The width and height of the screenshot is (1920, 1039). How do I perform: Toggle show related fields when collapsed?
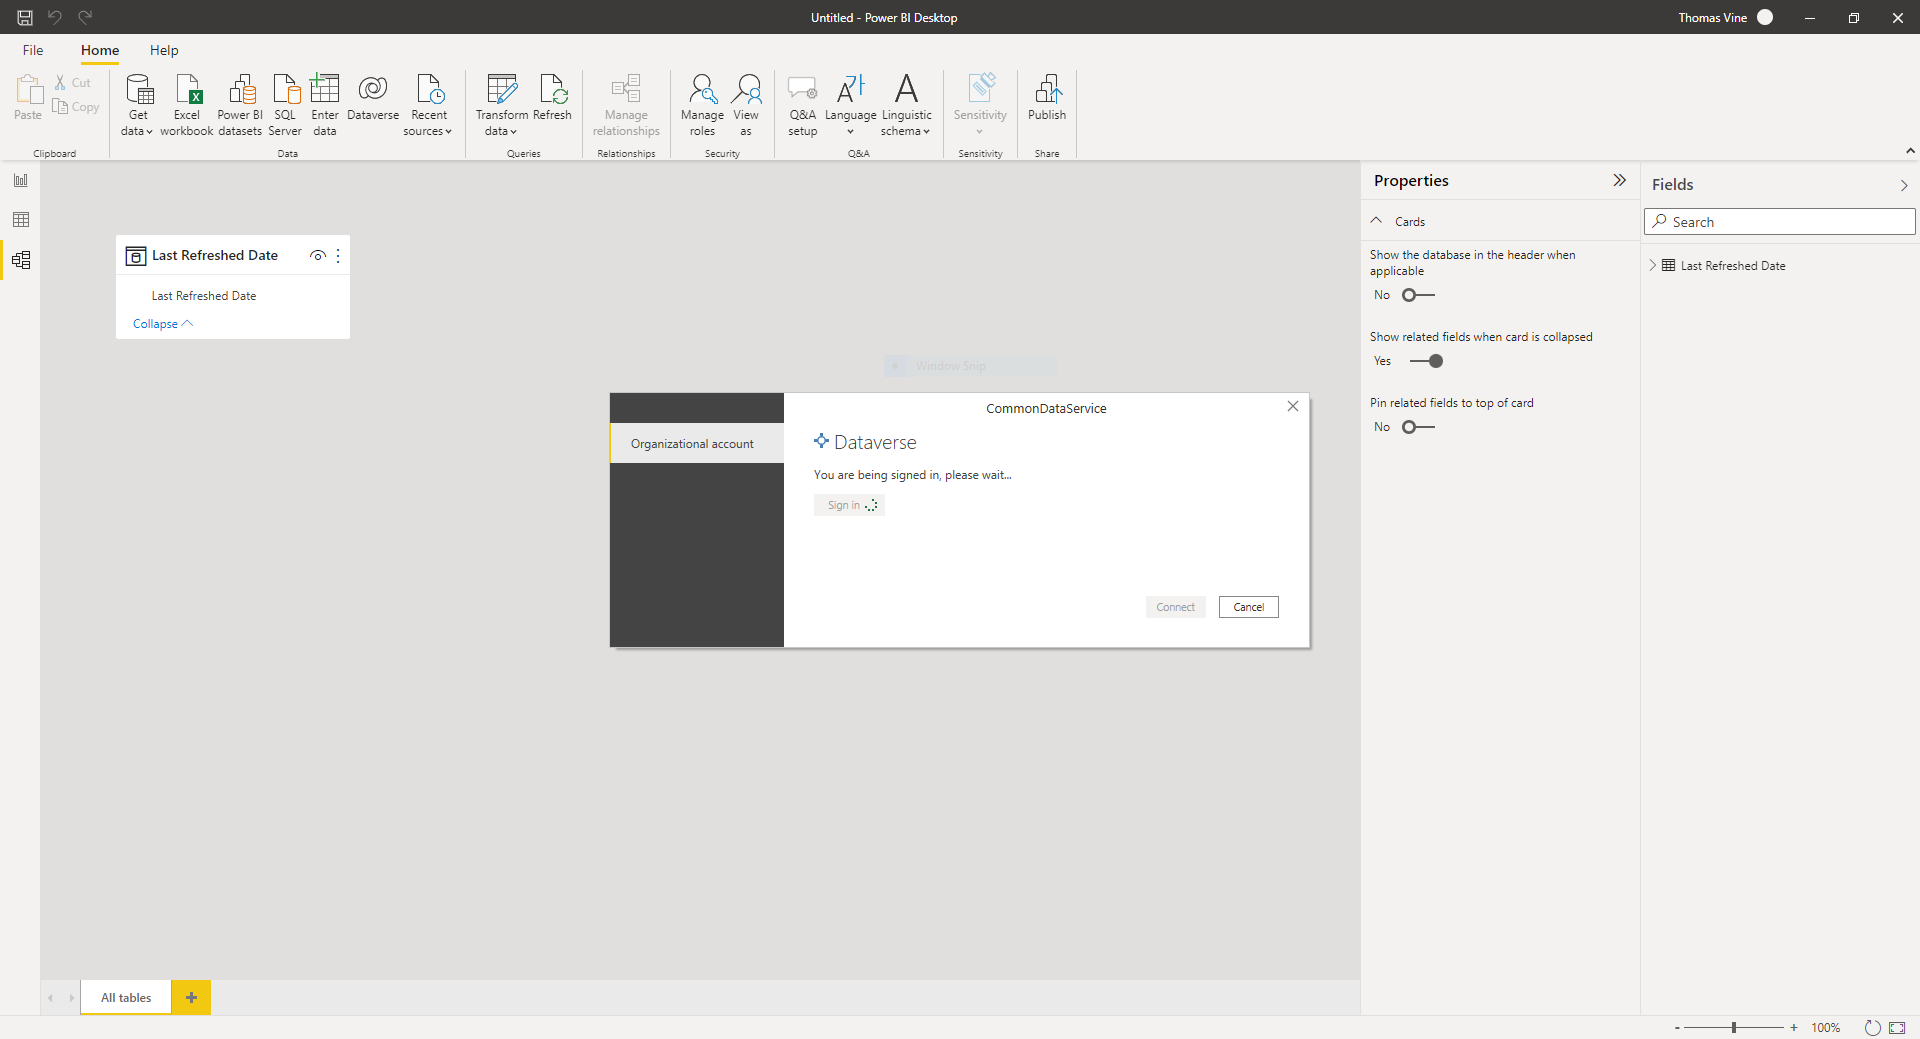(1426, 361)
